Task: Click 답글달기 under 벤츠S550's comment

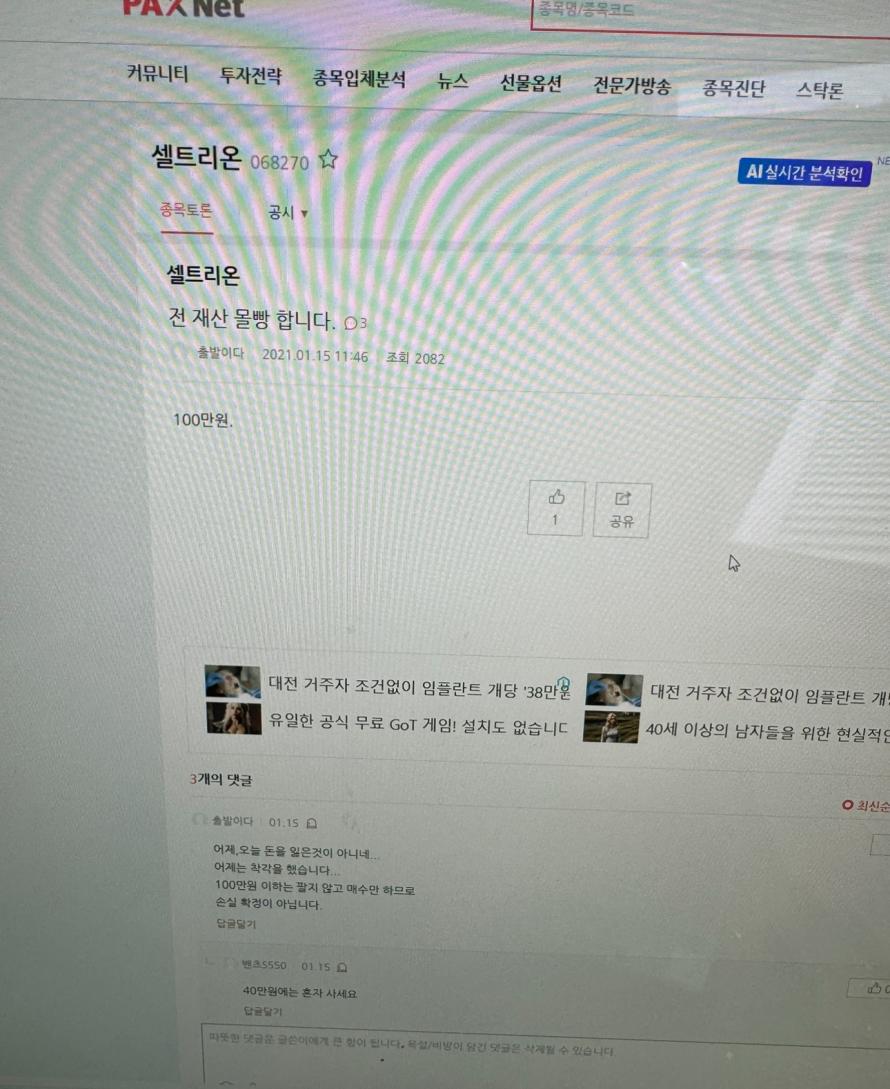Action: (x=263, y=1011)
